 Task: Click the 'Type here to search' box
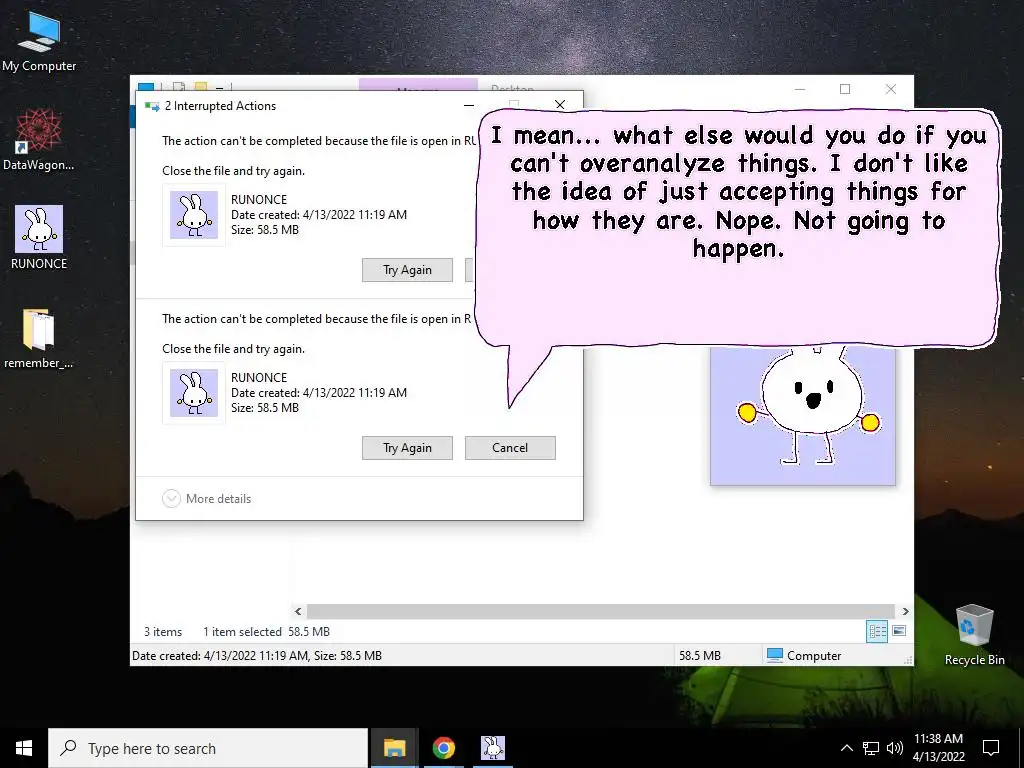tap(208, 748)
